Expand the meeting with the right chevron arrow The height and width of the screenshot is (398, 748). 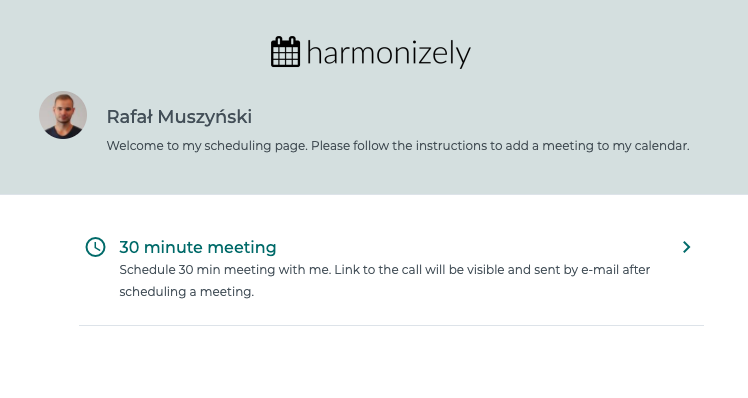(686, 247)
